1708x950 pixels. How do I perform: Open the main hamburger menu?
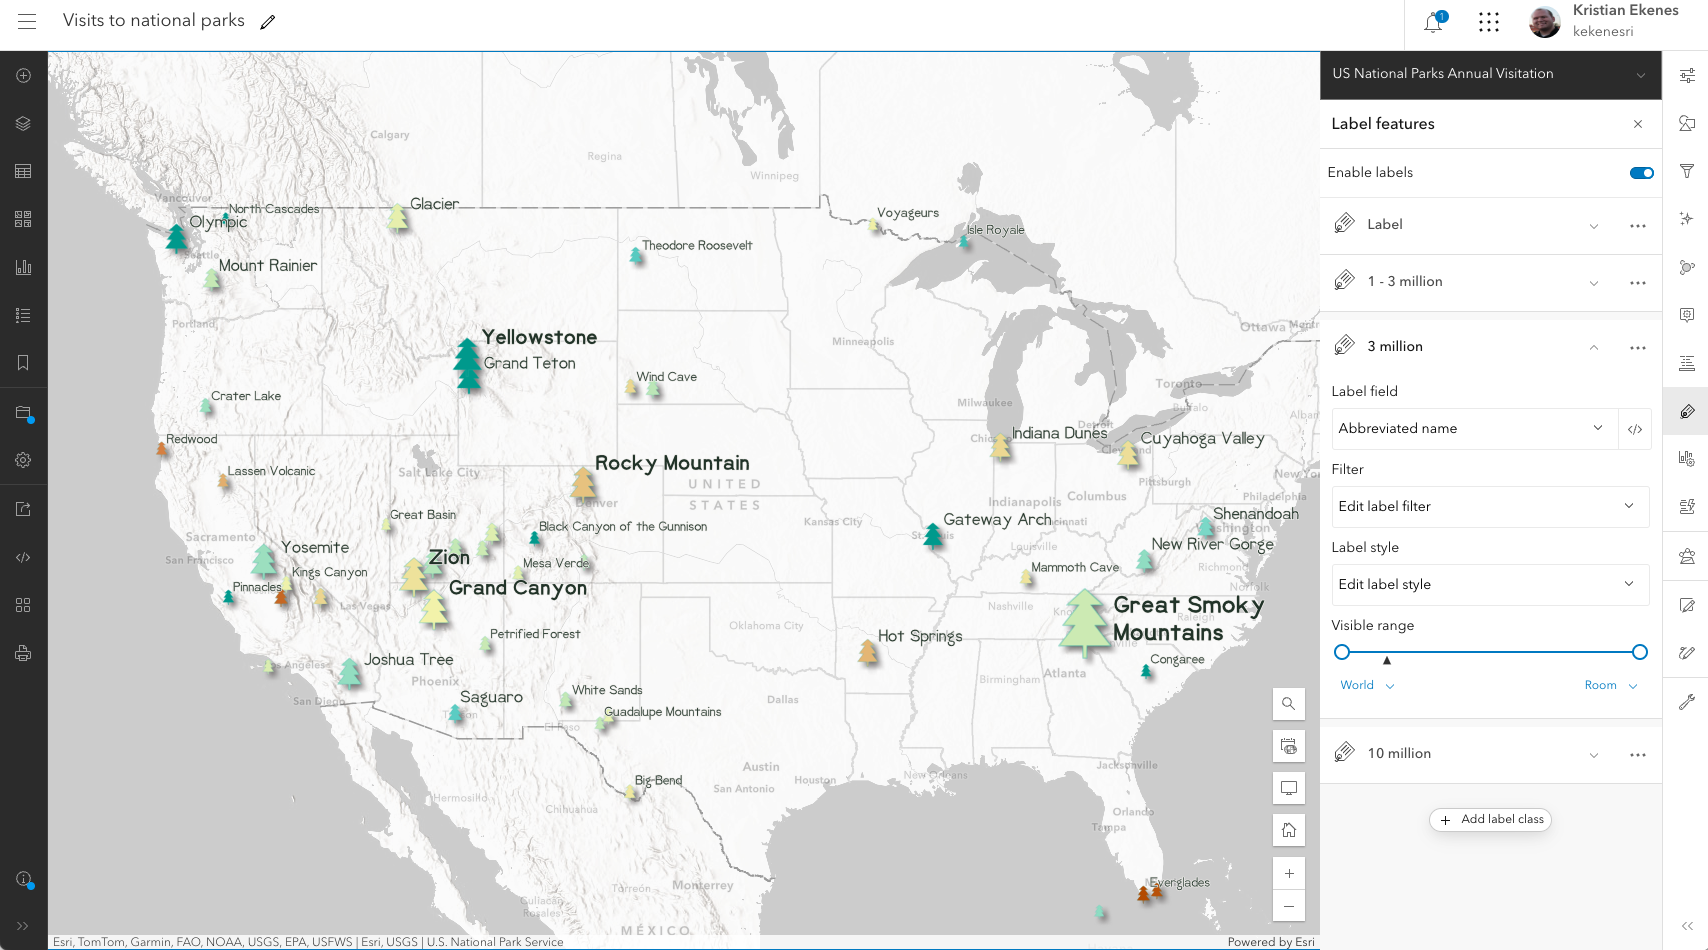(x=27, y=21)
